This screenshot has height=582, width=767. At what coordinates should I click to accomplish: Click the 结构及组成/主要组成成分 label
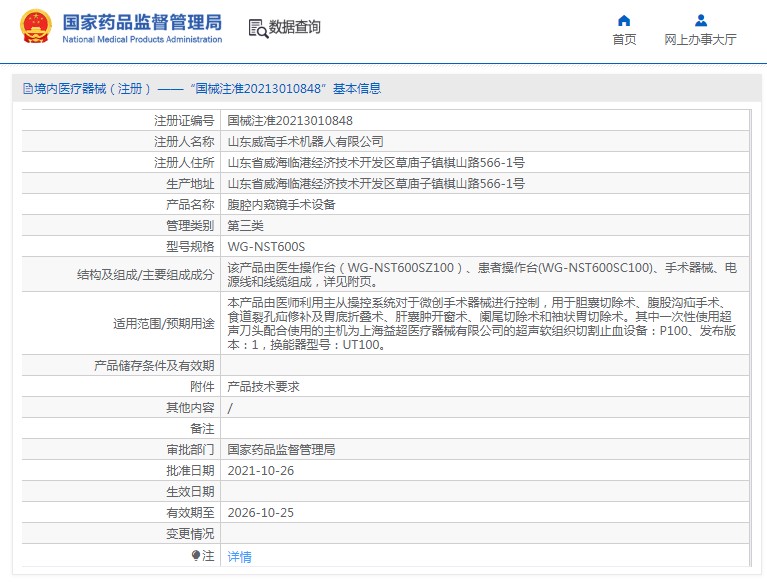[146, 274]
